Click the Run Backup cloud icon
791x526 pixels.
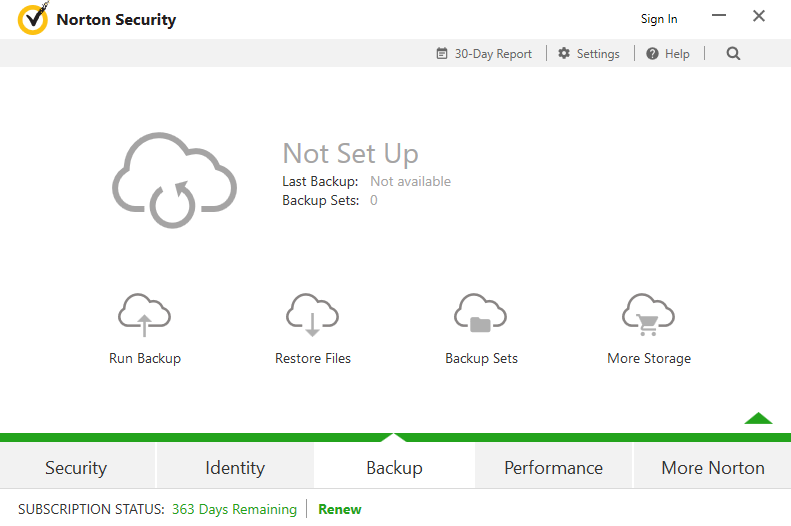[x=144, y=315]
